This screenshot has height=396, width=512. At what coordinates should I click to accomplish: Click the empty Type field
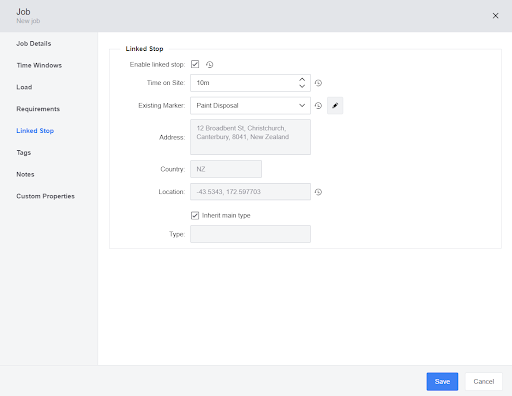click(250, 234)
